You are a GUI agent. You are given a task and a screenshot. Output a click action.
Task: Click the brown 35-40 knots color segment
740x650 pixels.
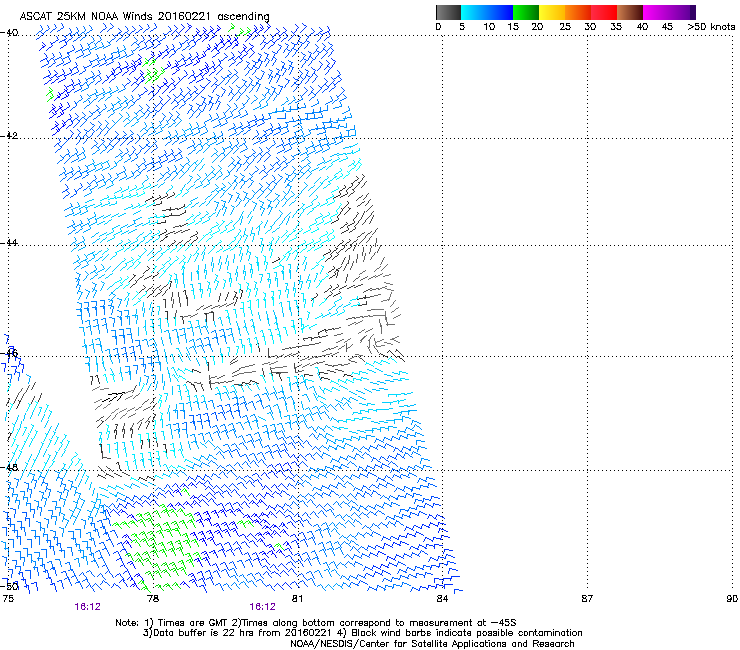click(630, 12)
